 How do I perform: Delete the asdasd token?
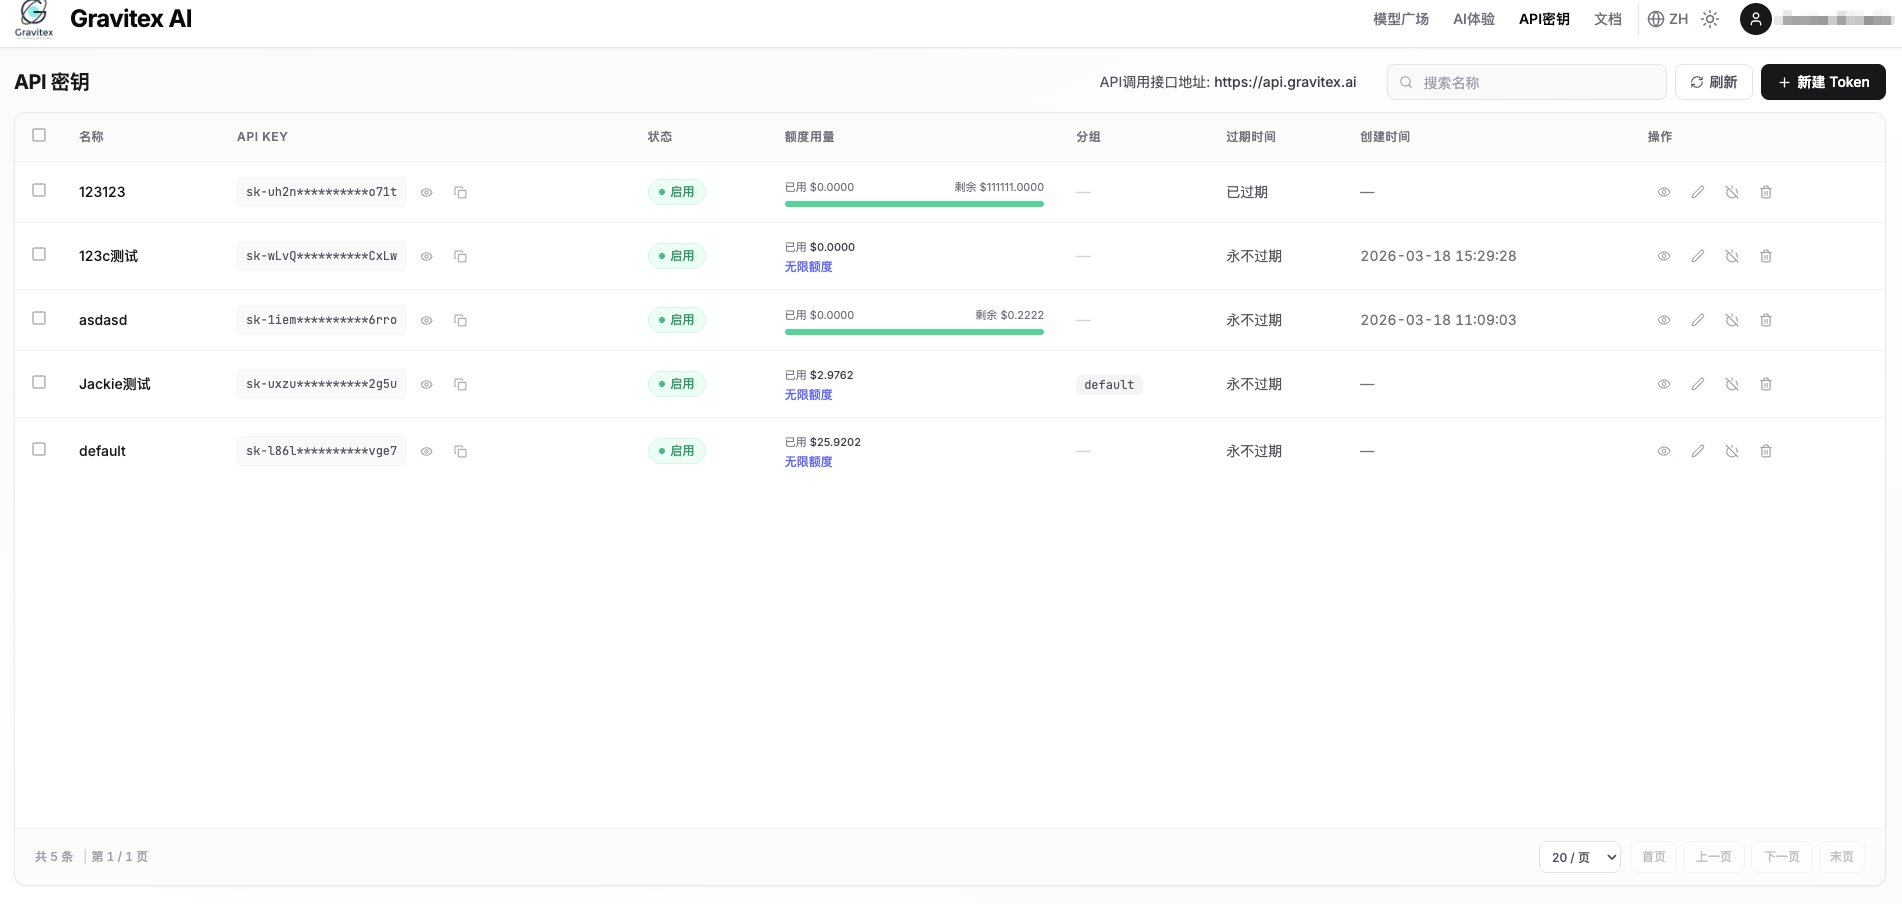pos(1766,320)
